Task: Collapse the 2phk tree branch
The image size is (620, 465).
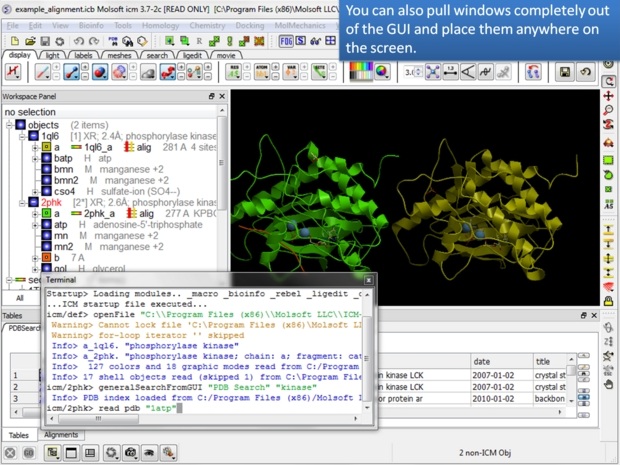Action: [22, 202]
